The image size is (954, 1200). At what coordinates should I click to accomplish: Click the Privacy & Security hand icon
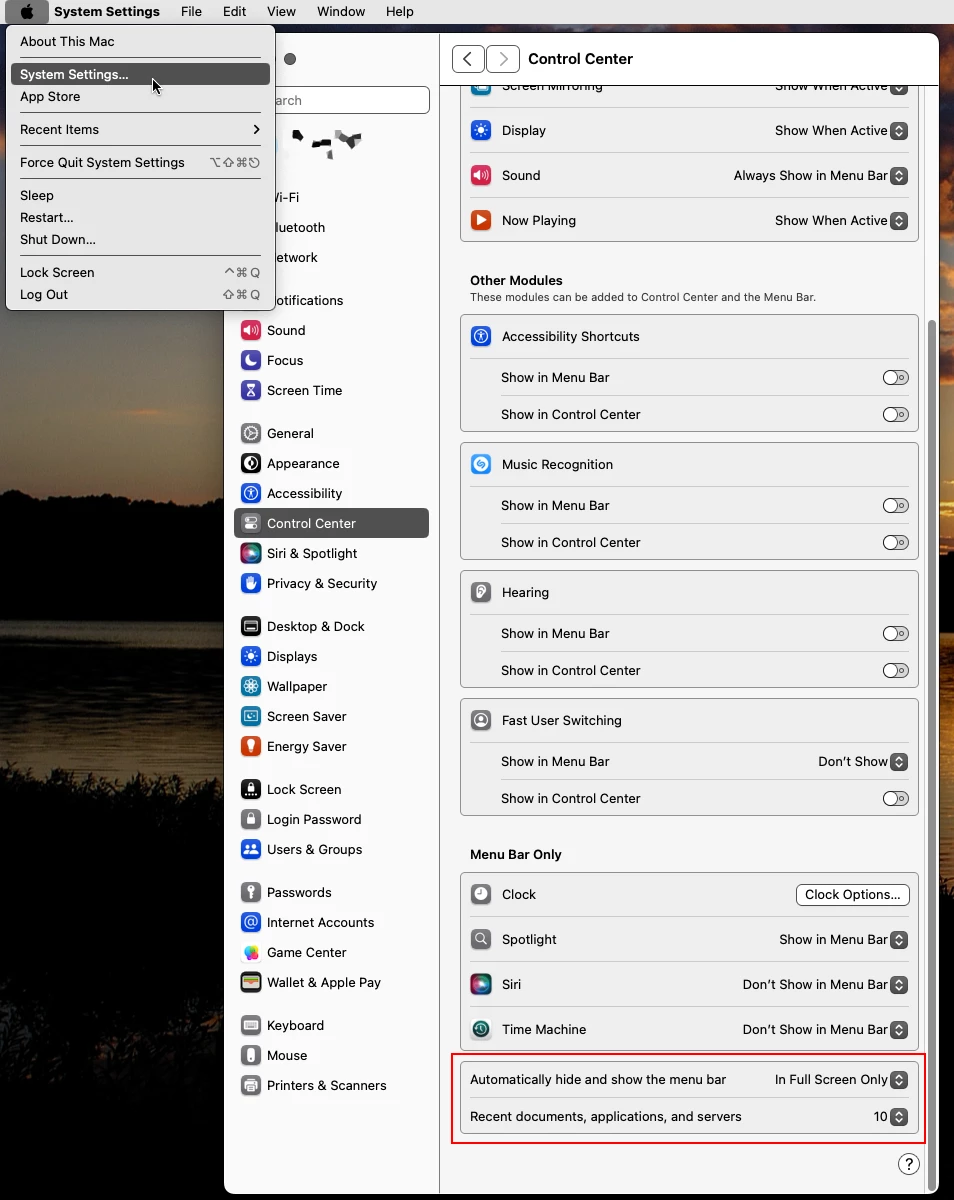pyautogui.click(x=251, y=583)
